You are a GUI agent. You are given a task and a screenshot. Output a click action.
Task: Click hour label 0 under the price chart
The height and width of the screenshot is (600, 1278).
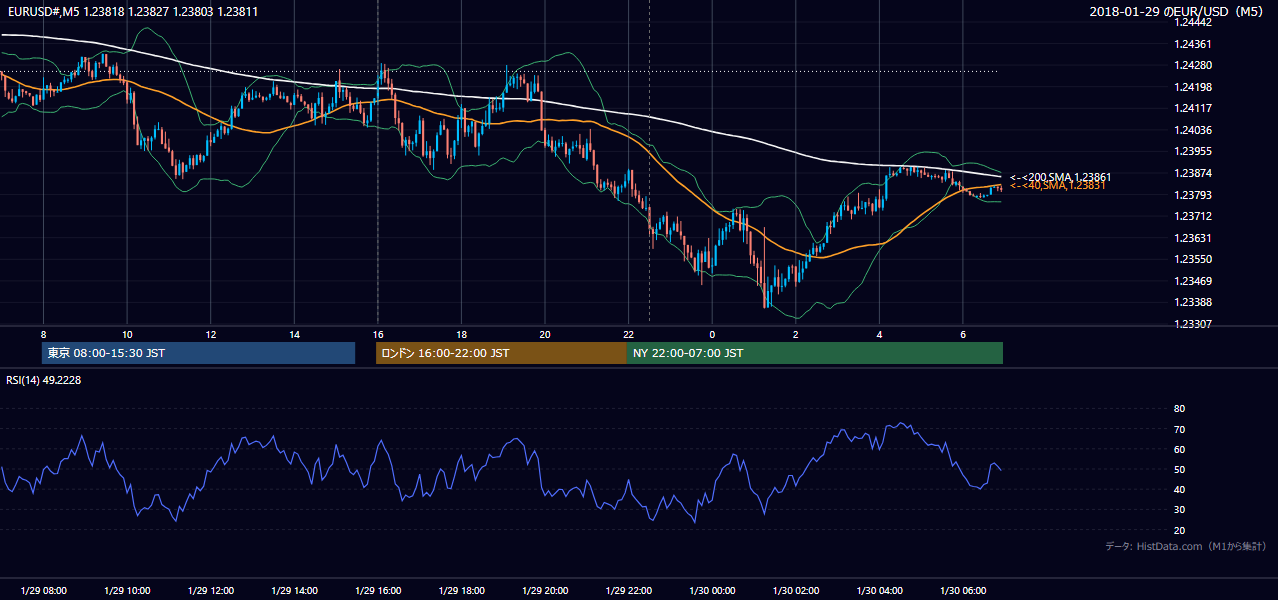pos(712,334)
